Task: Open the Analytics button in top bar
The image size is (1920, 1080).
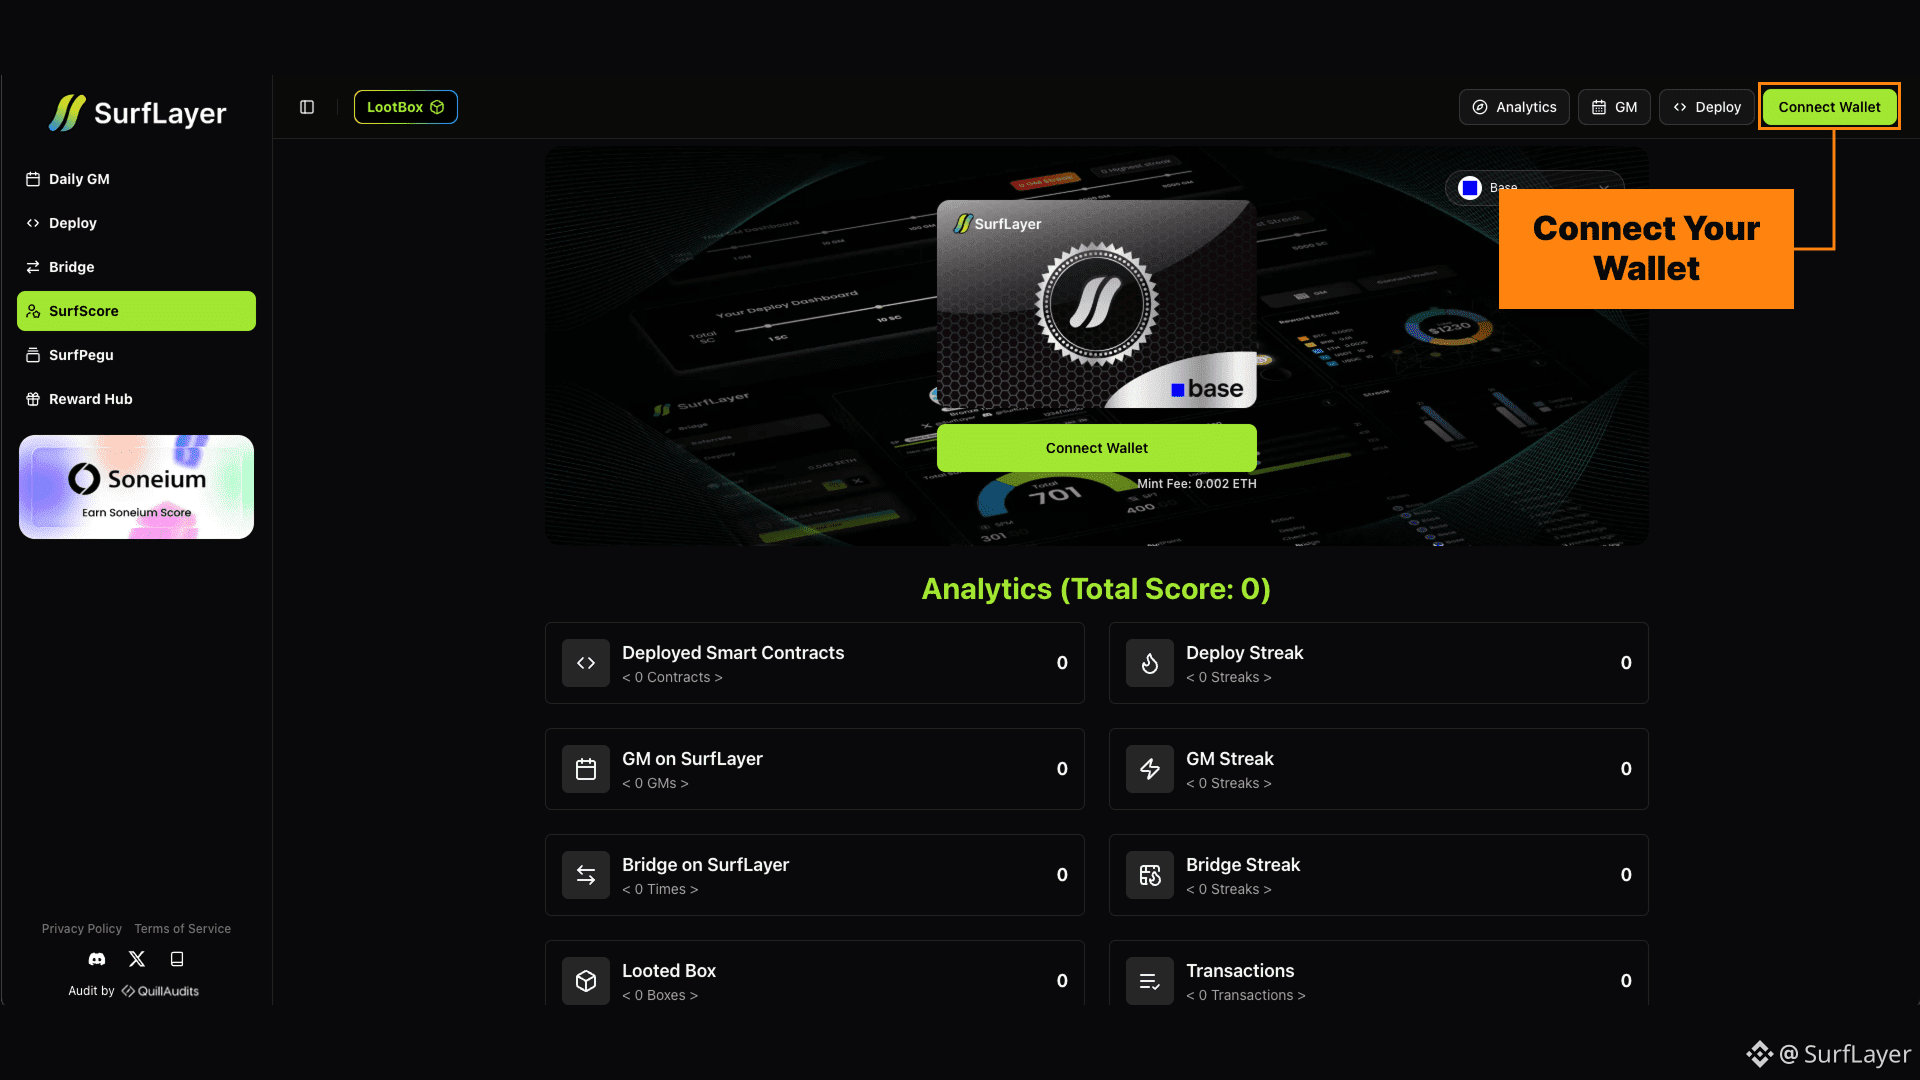Action: (1513, 107)
